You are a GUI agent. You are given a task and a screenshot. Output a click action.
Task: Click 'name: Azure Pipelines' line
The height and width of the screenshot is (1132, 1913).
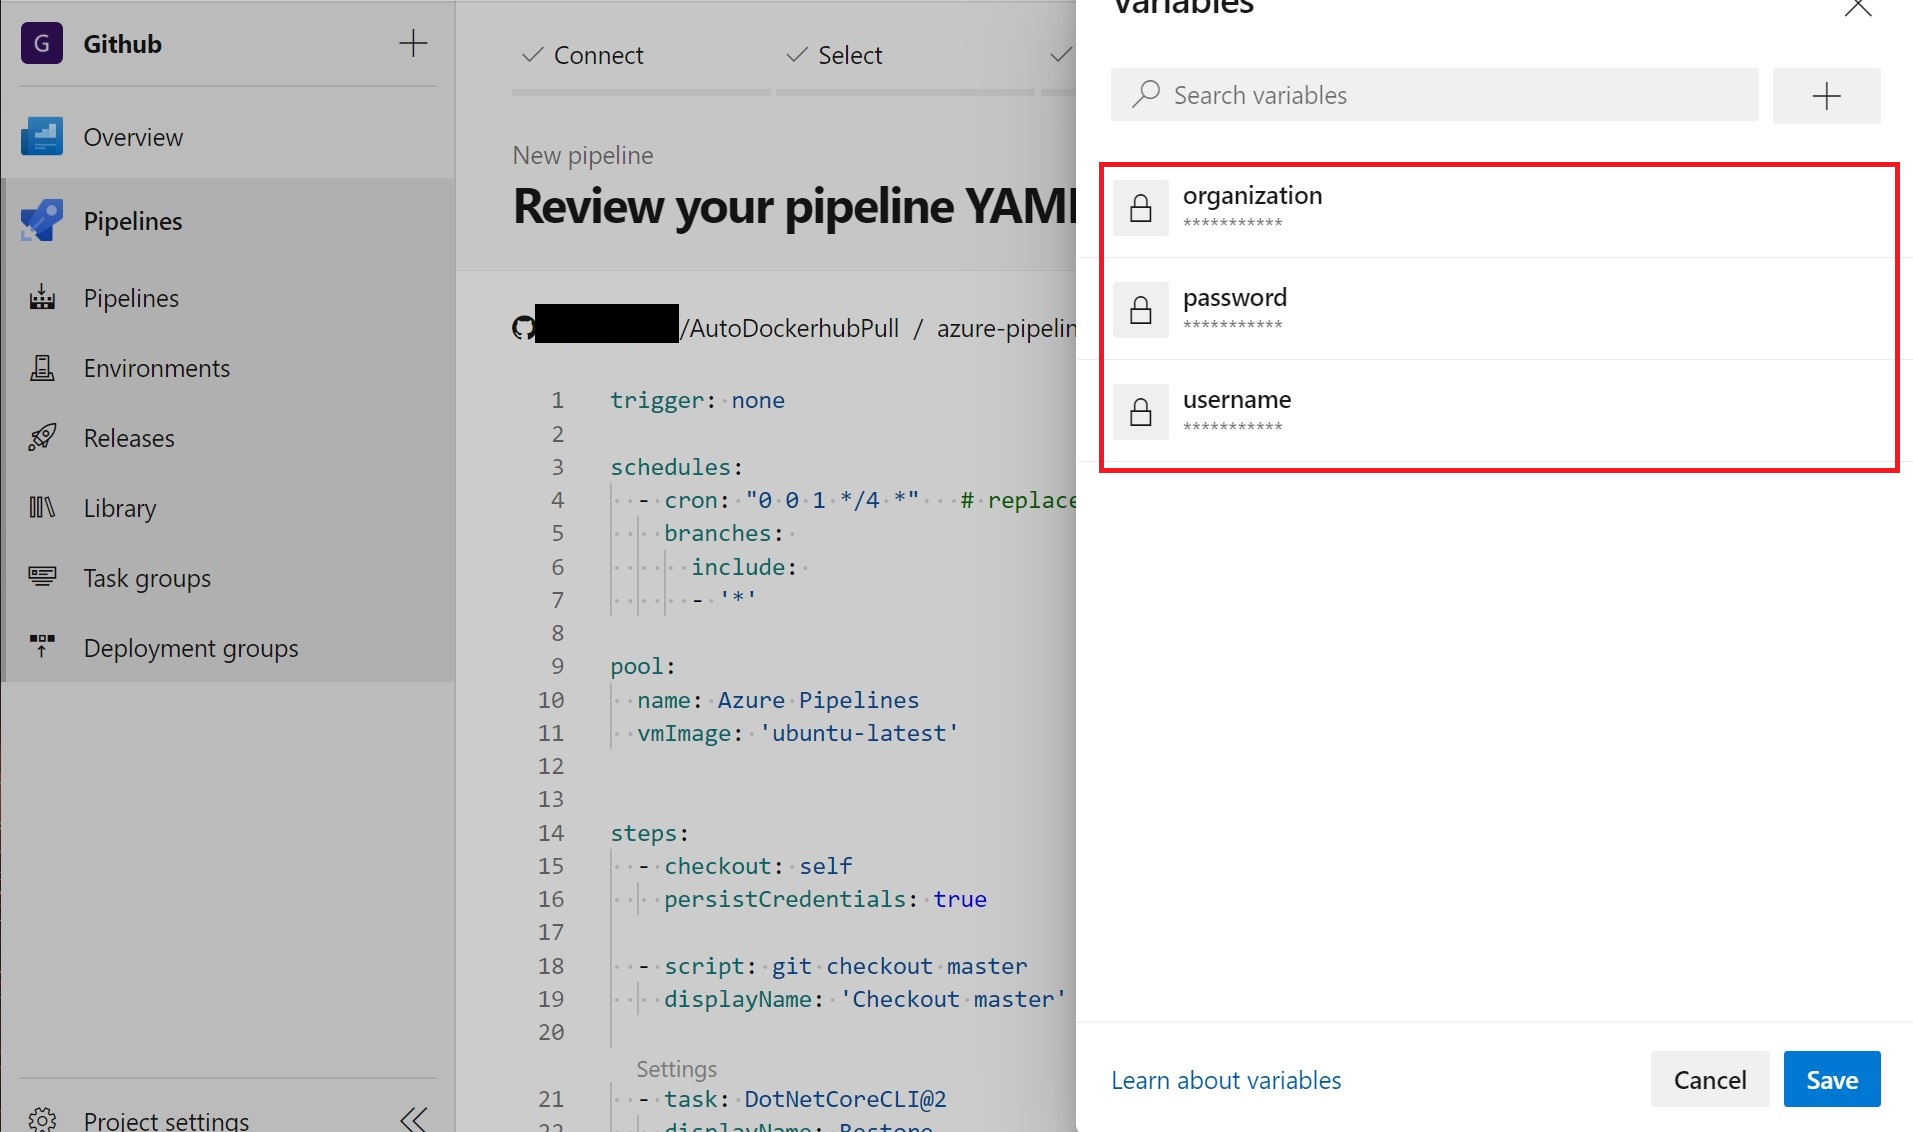[x=778, y=700]
